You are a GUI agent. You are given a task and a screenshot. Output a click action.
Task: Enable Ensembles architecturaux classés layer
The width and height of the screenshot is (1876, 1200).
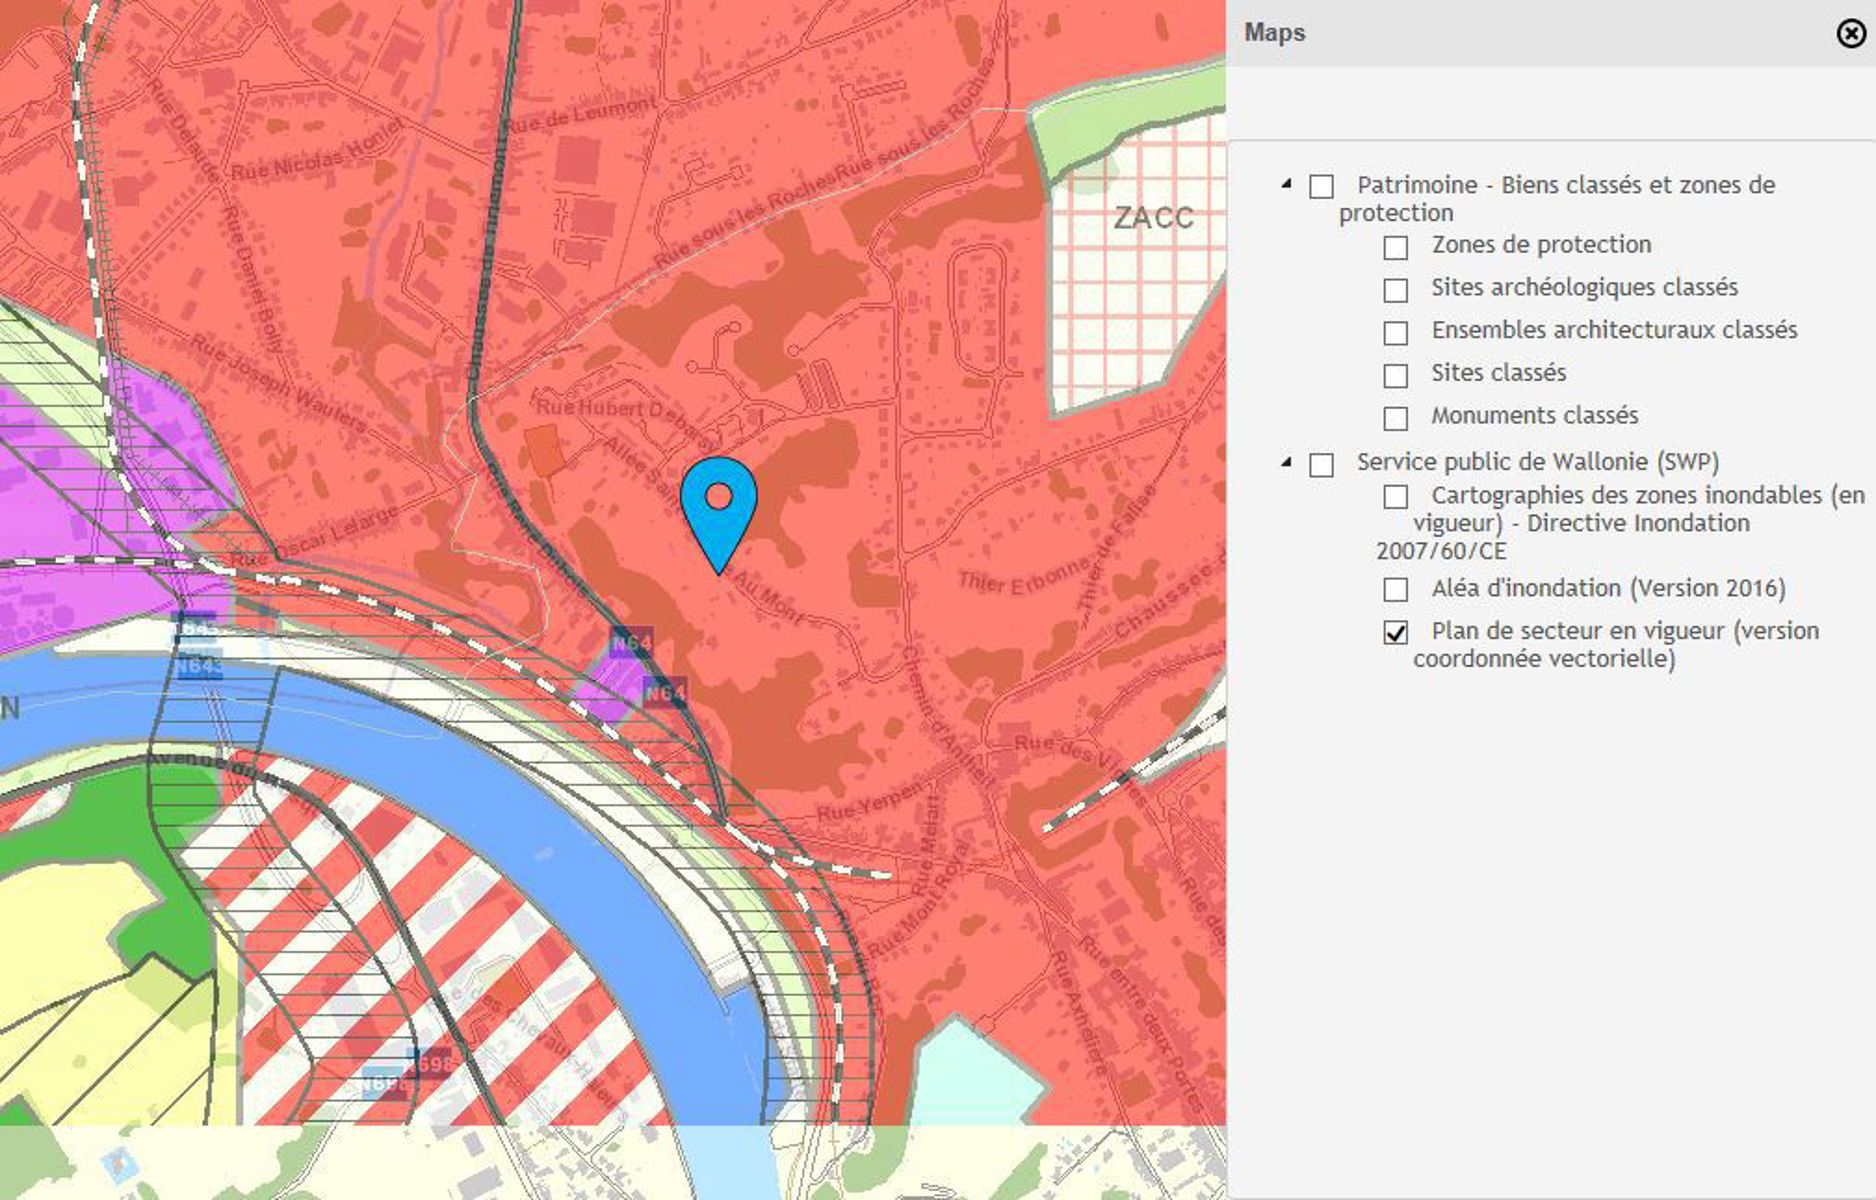pos(1395,333)
